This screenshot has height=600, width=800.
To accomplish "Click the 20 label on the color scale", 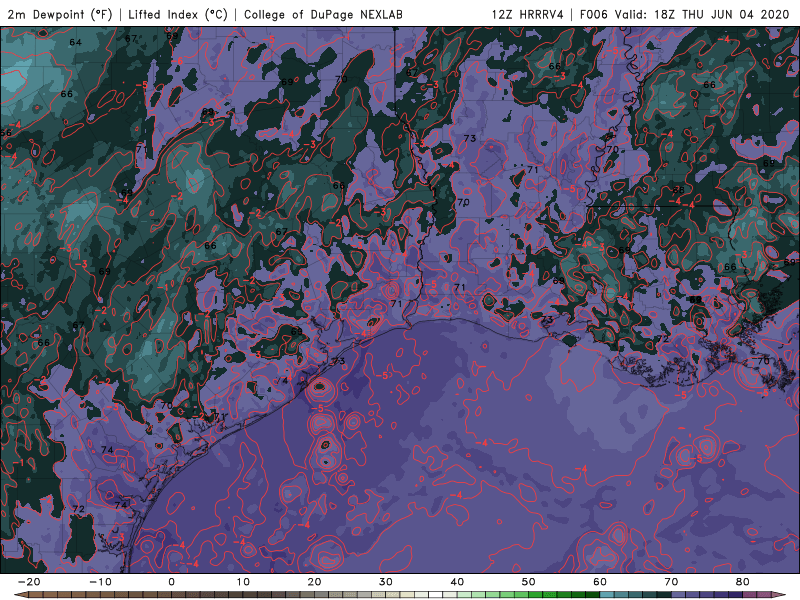I will [314, 582].
